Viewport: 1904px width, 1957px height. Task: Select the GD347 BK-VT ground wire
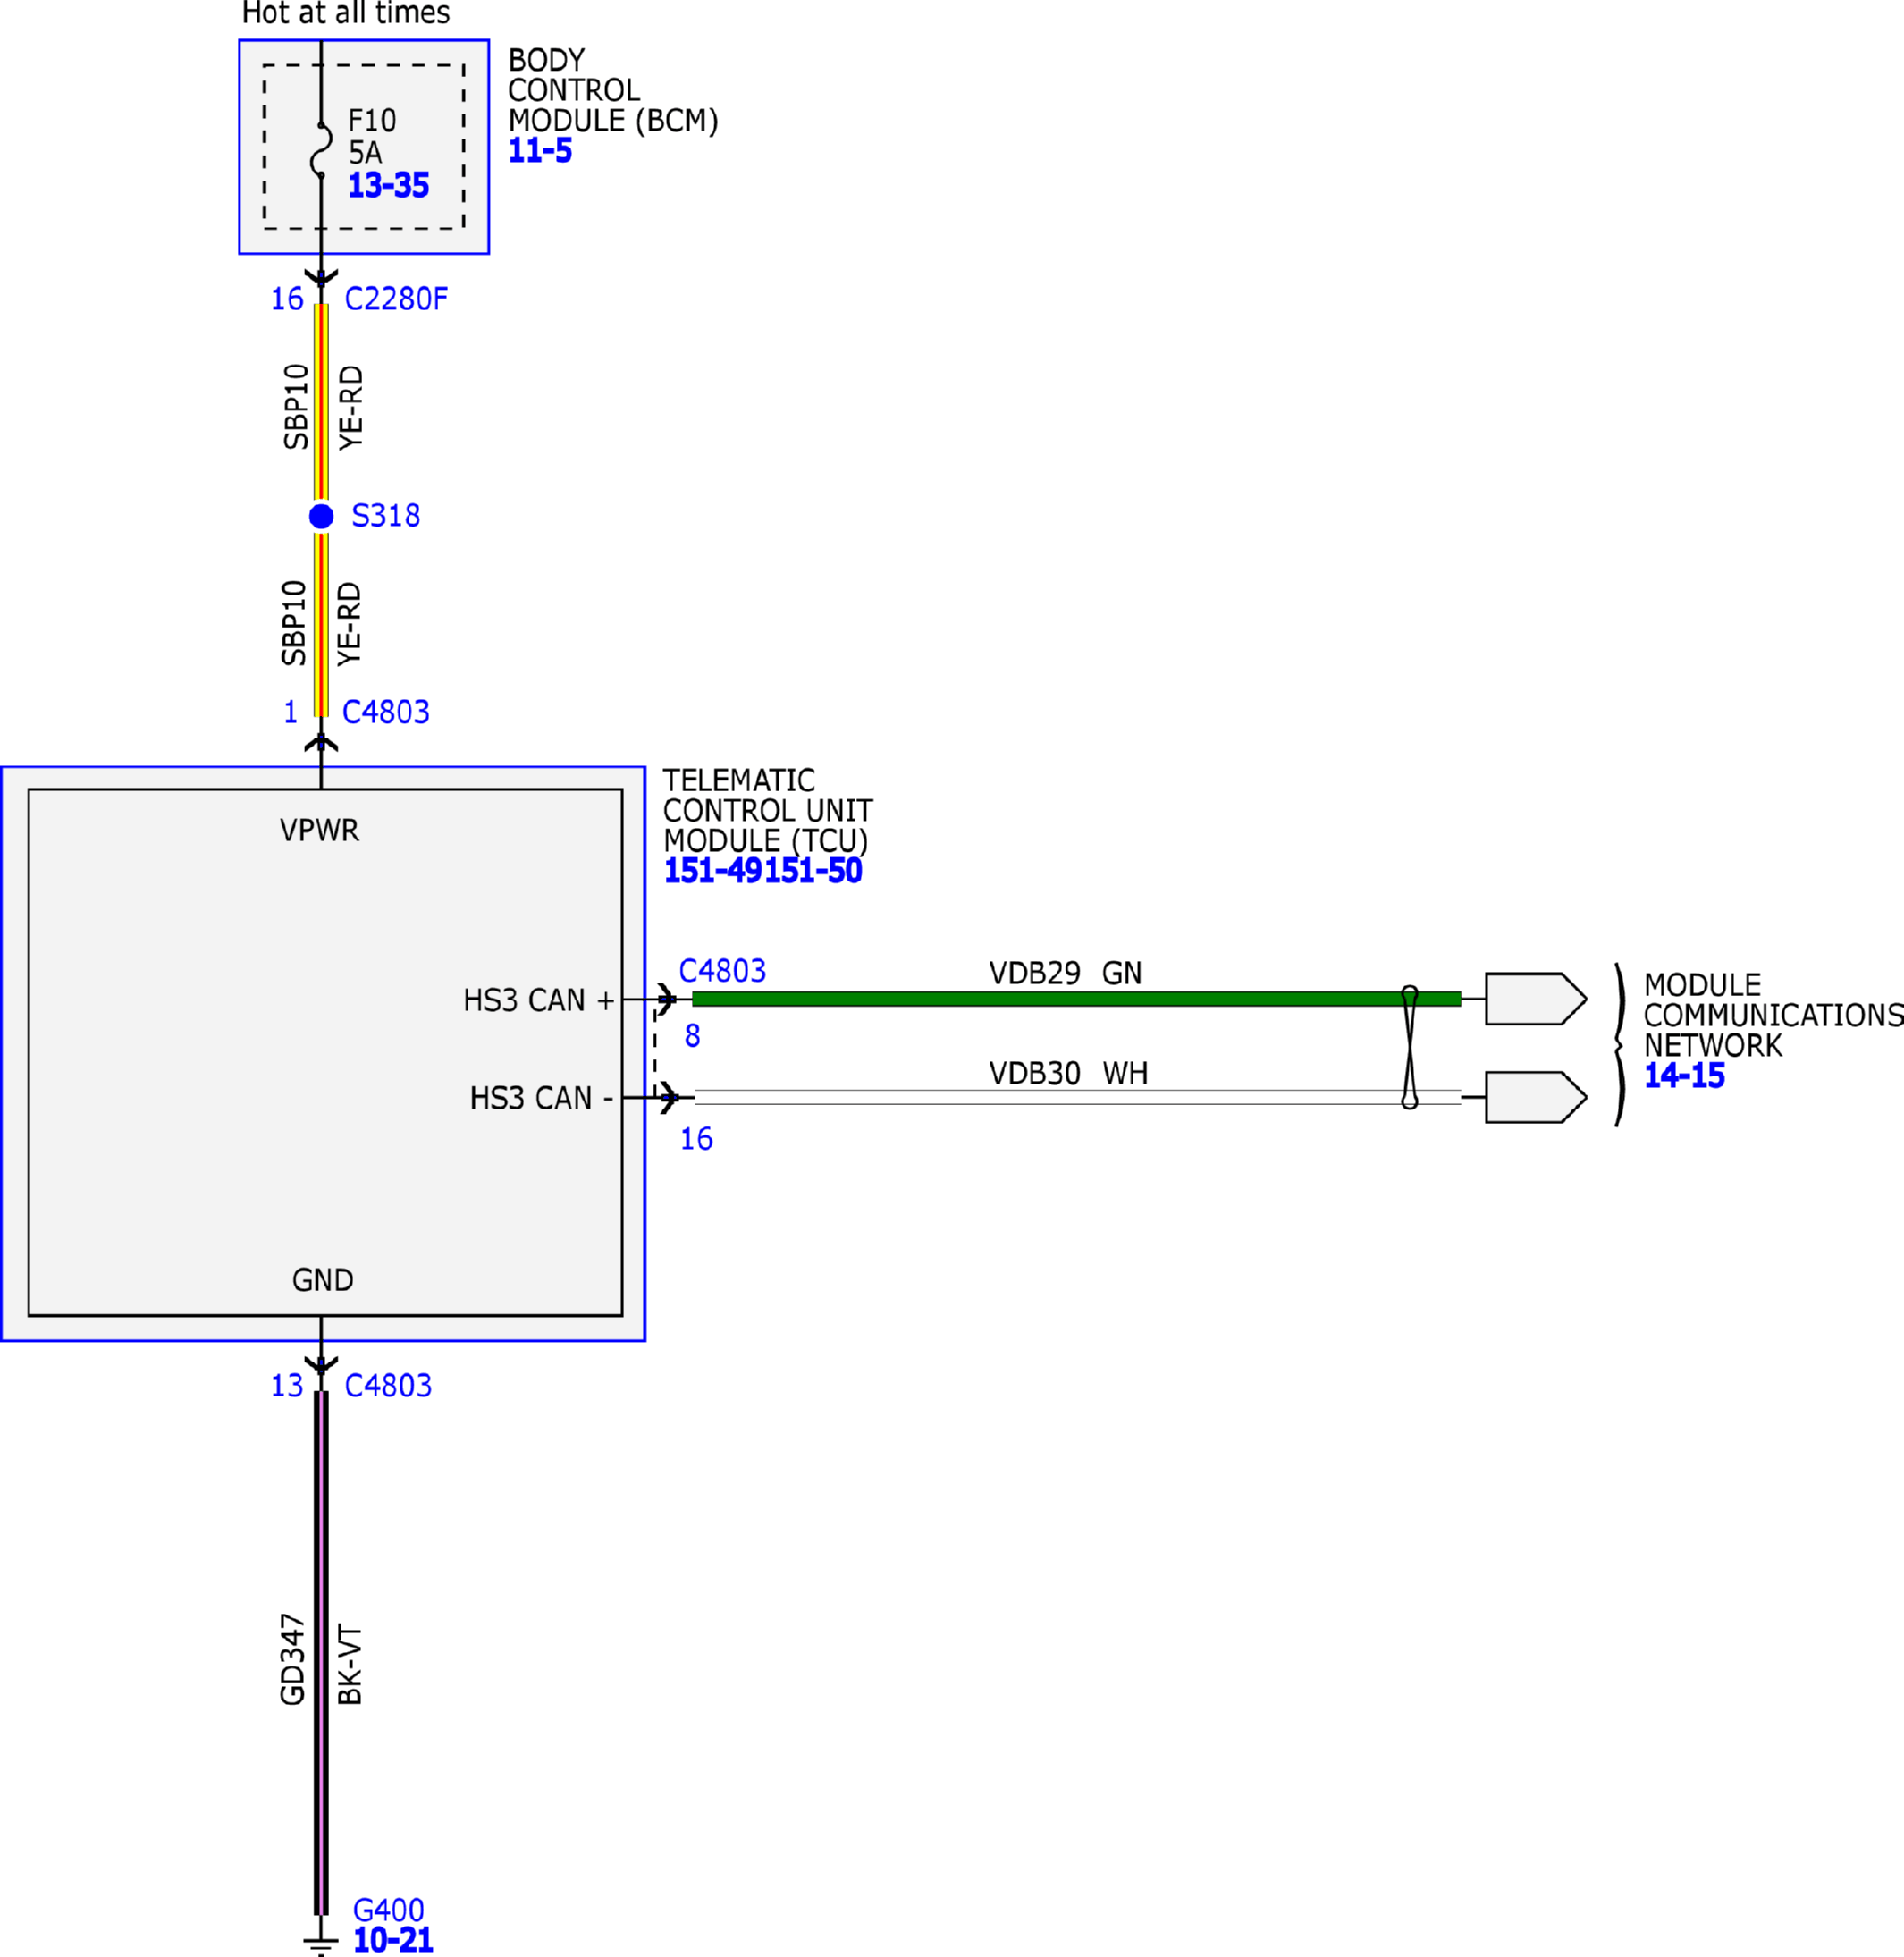click(x=321, y=1652)
